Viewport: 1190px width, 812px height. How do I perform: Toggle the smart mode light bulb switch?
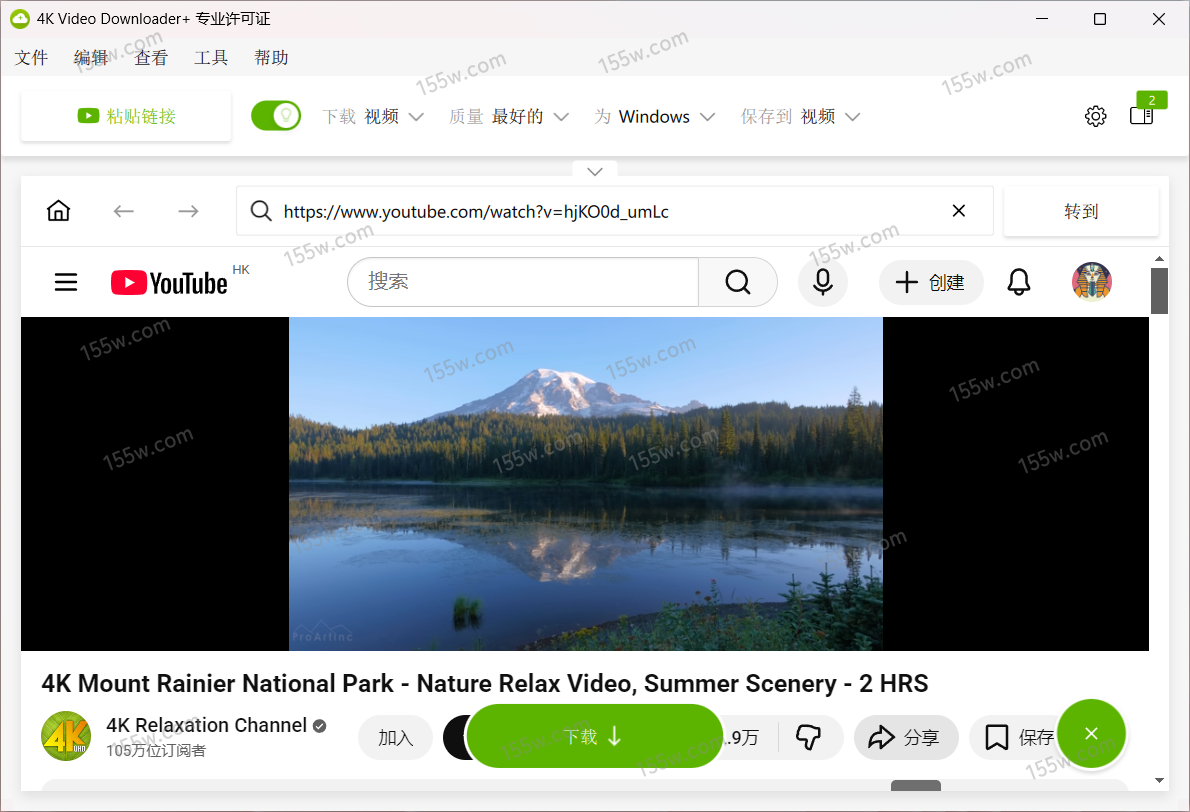tap(276, 116)
